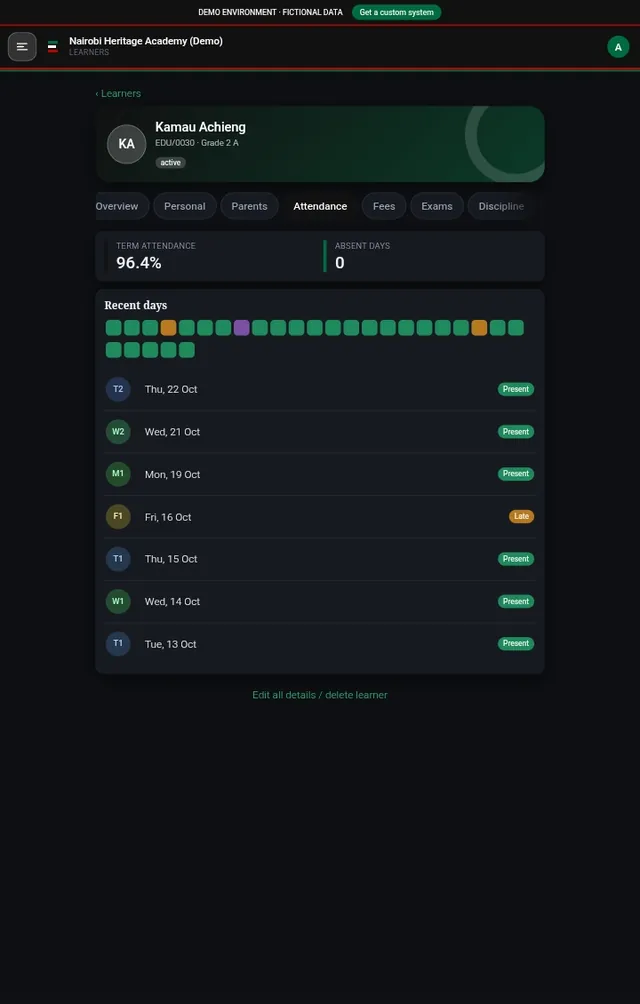Open the user account avatar A
The height and width of the screenshot is (1004, 640).
618,47
